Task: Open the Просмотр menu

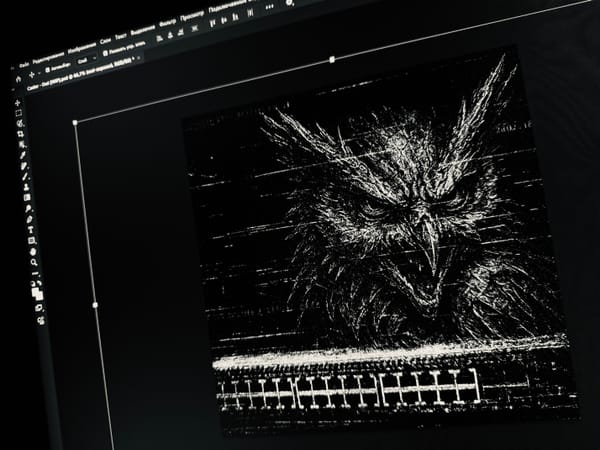Action: click(x=192, y=16)
